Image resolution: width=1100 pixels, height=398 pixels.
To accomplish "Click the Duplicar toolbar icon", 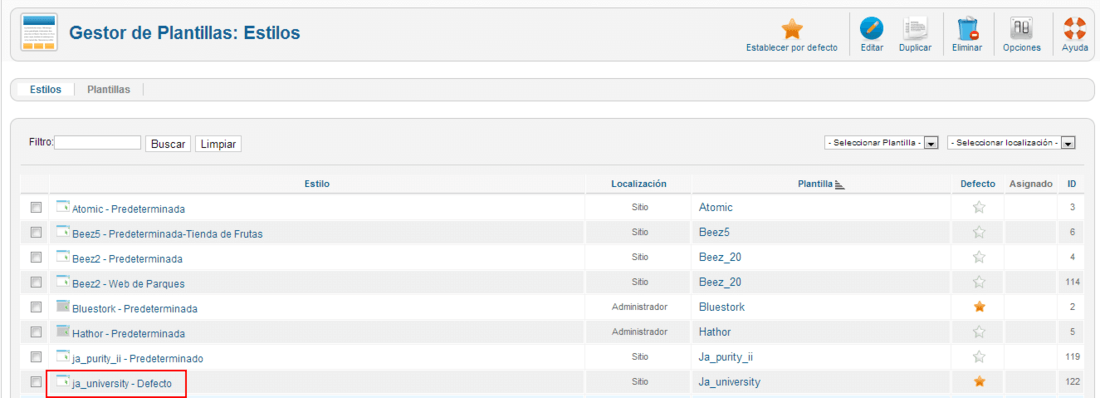I will 915,29.
